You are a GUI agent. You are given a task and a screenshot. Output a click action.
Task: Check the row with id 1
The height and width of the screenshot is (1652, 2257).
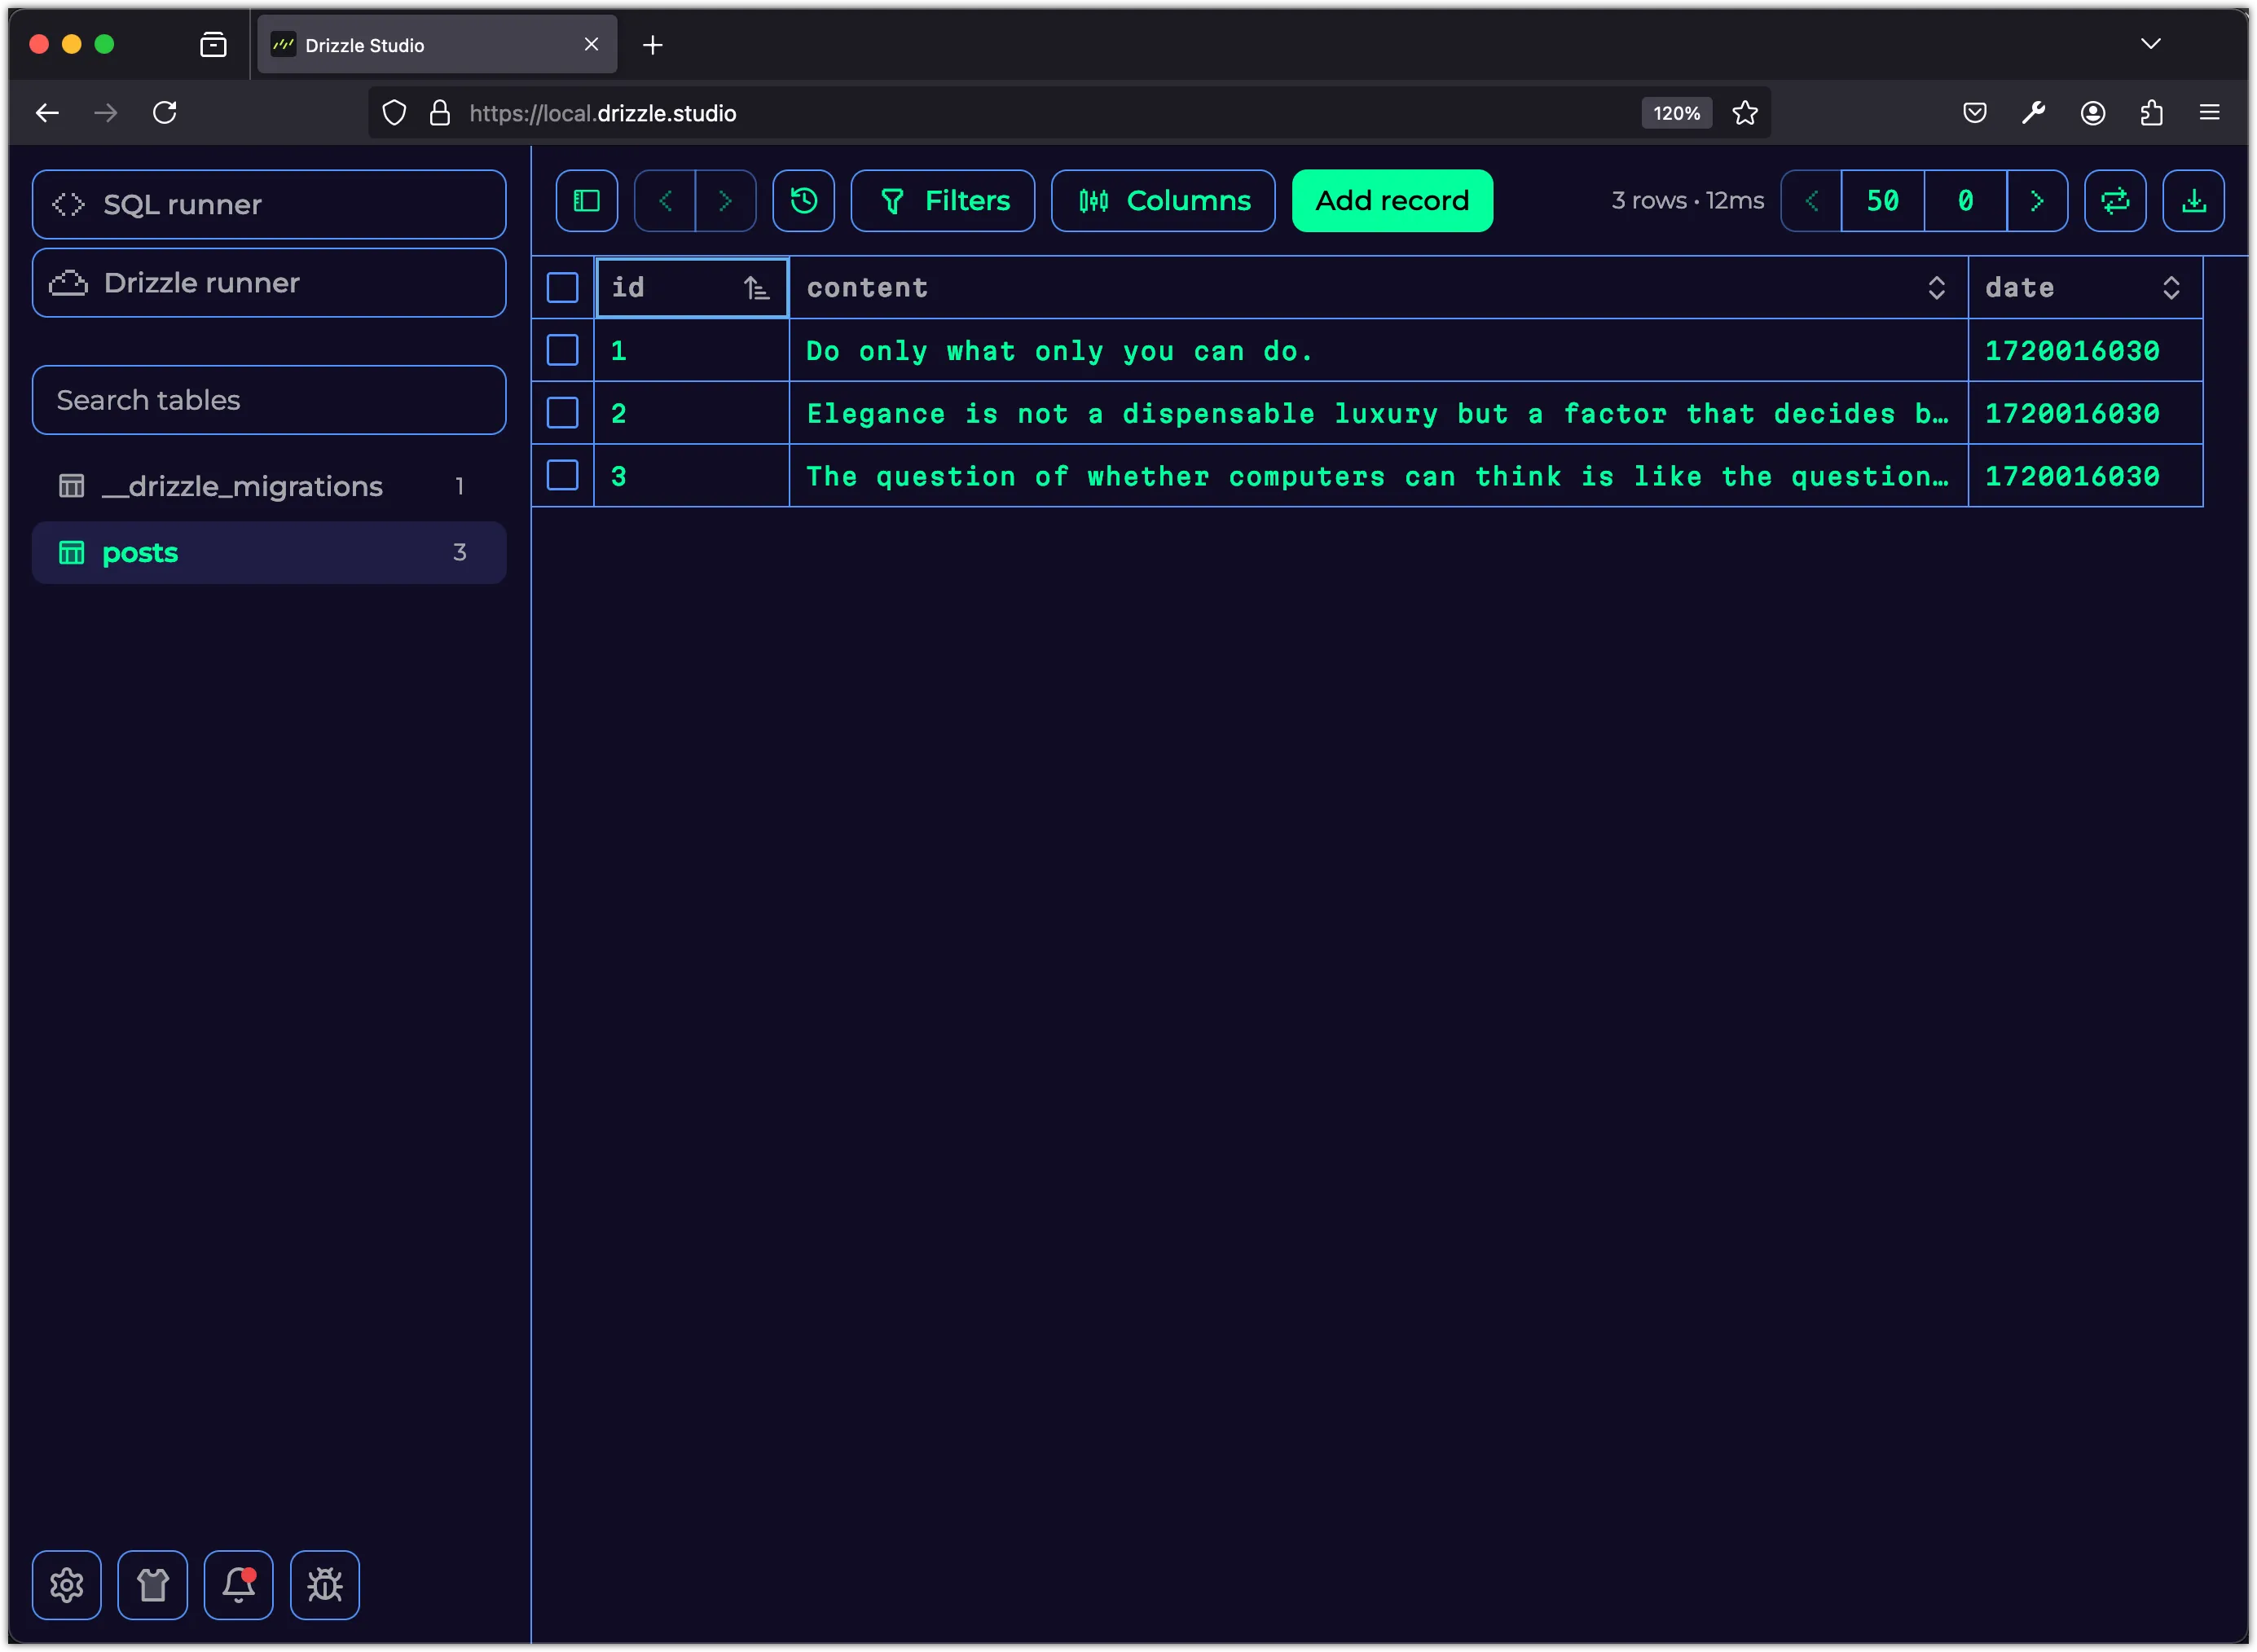pyautogui.click(x=563, y=351)
